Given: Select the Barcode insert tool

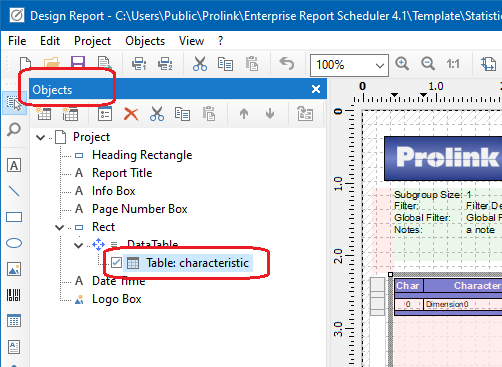Looking at the screenshot, I should click(14, 295).
